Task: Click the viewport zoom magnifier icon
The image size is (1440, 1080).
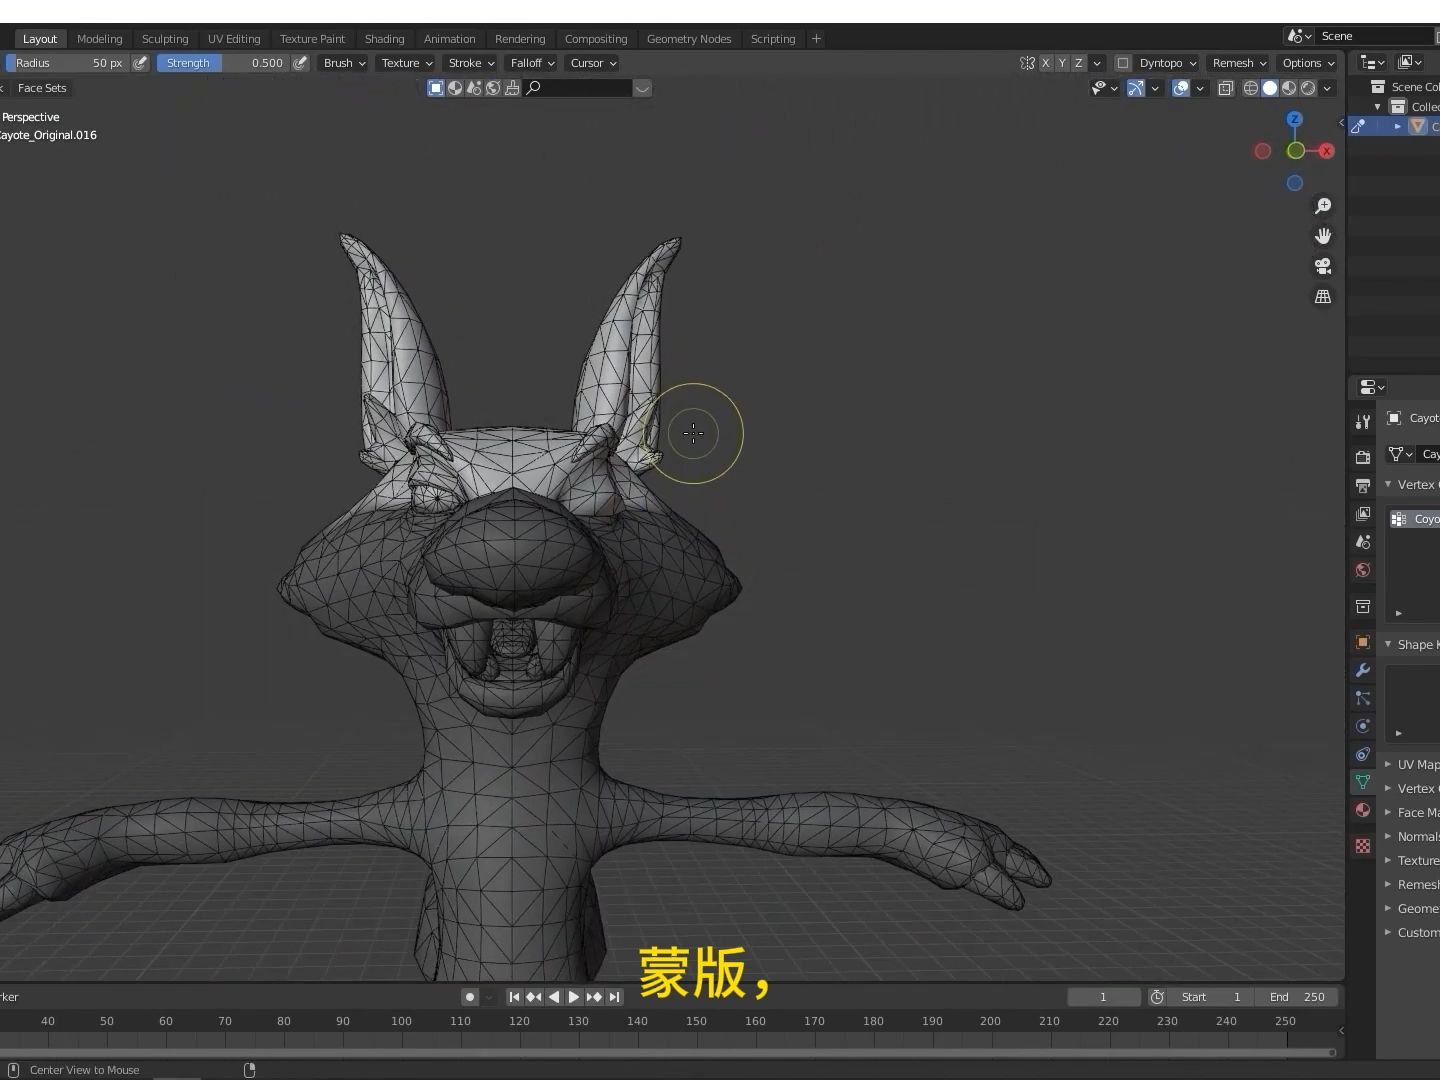Action: click(1323, 206)
